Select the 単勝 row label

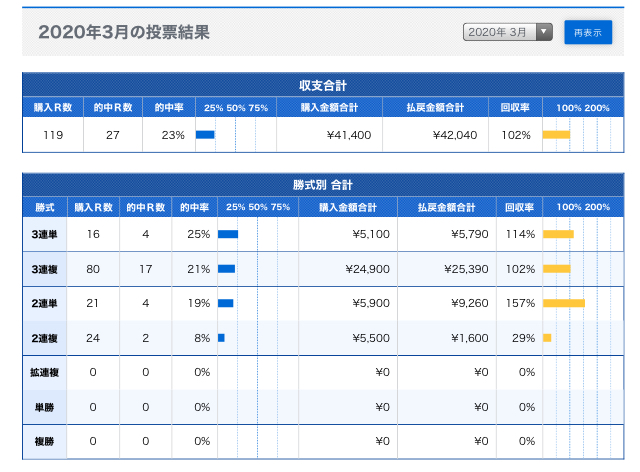coord(44,407)
